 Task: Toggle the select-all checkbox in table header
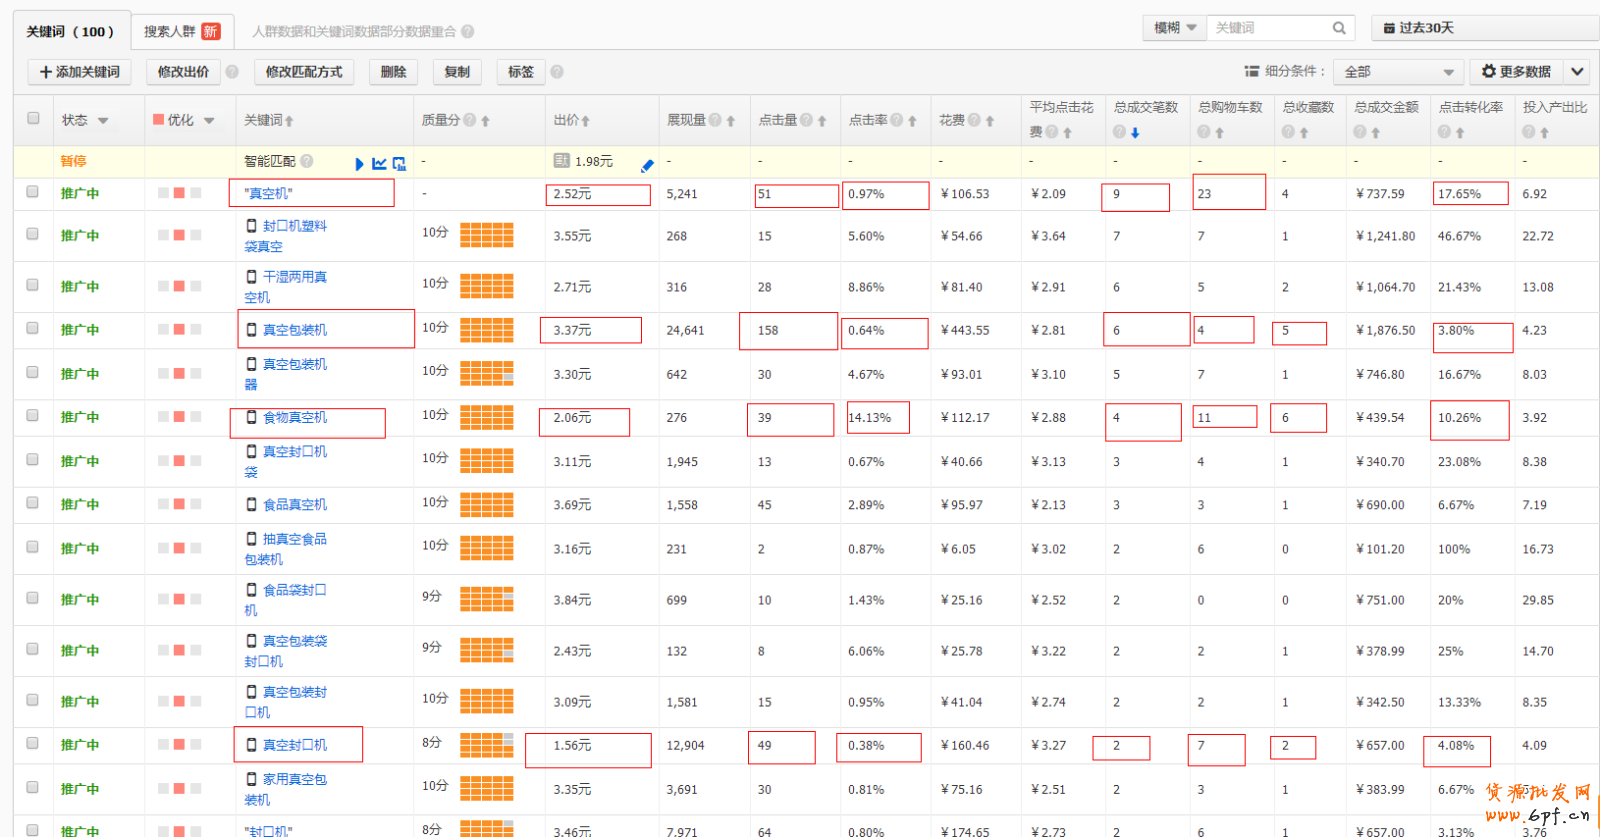tap(33, 118)
